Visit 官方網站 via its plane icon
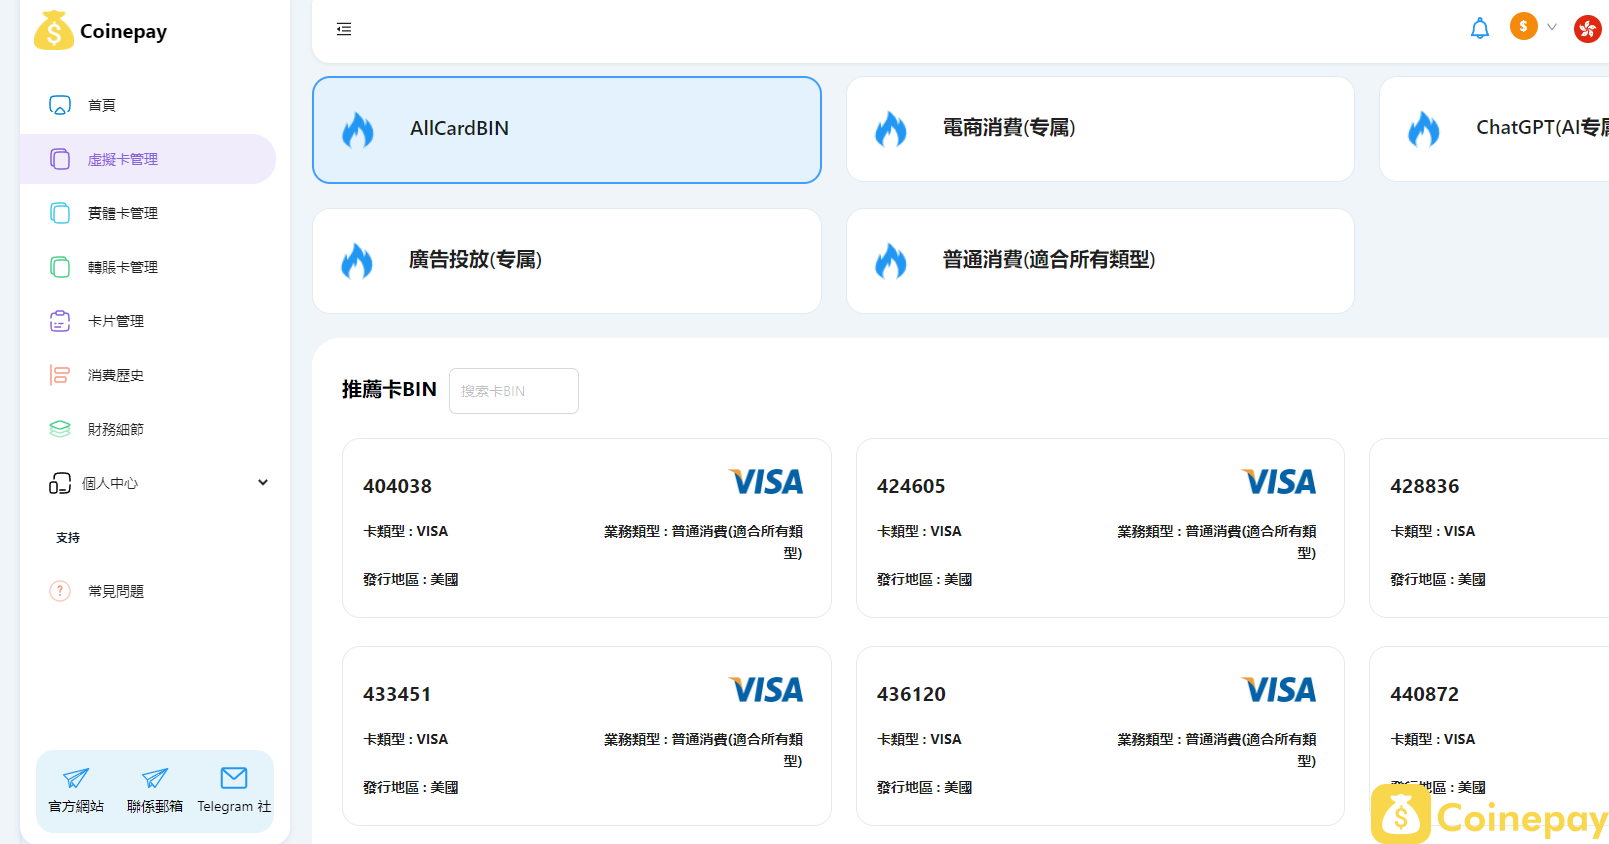 pos(76,778)
